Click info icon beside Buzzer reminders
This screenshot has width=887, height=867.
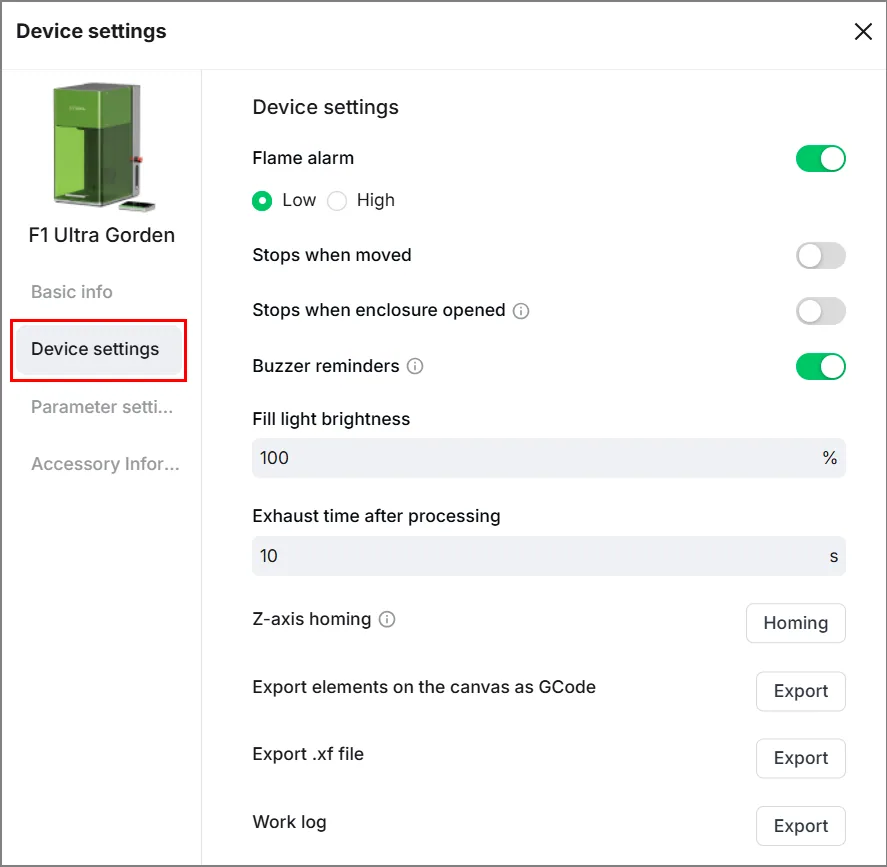(415, 366)
